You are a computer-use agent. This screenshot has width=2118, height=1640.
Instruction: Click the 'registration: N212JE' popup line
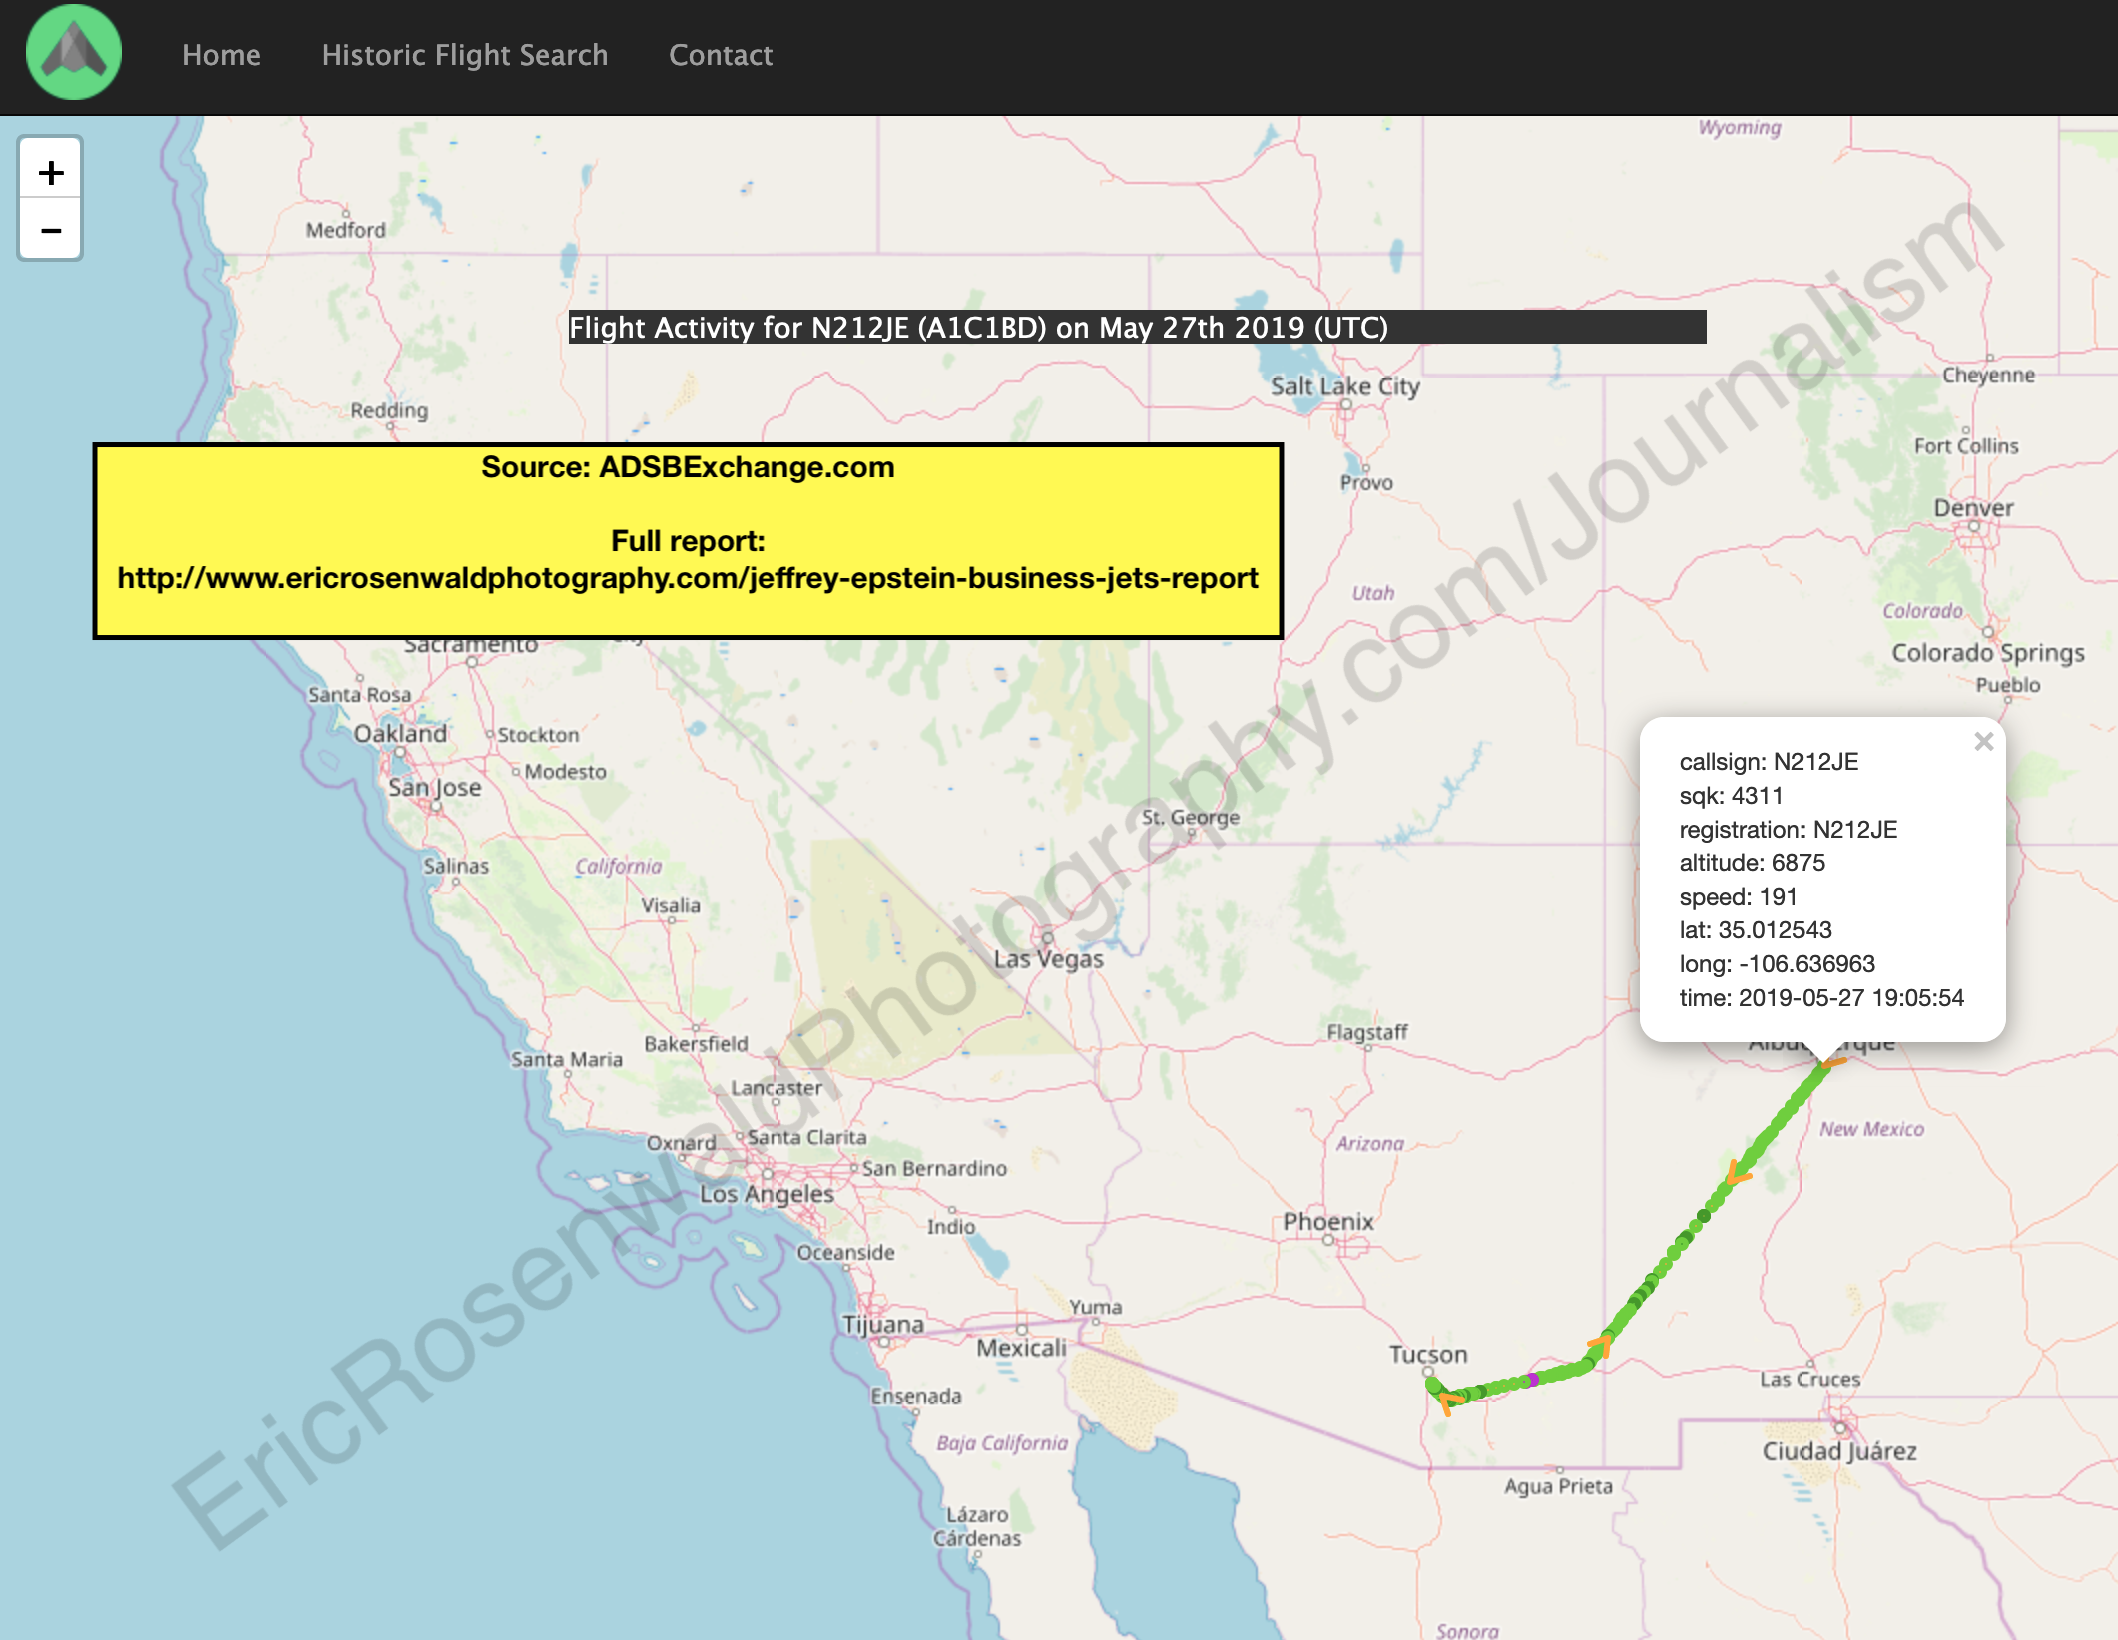pyautogui.click(x=1788, y=830)
